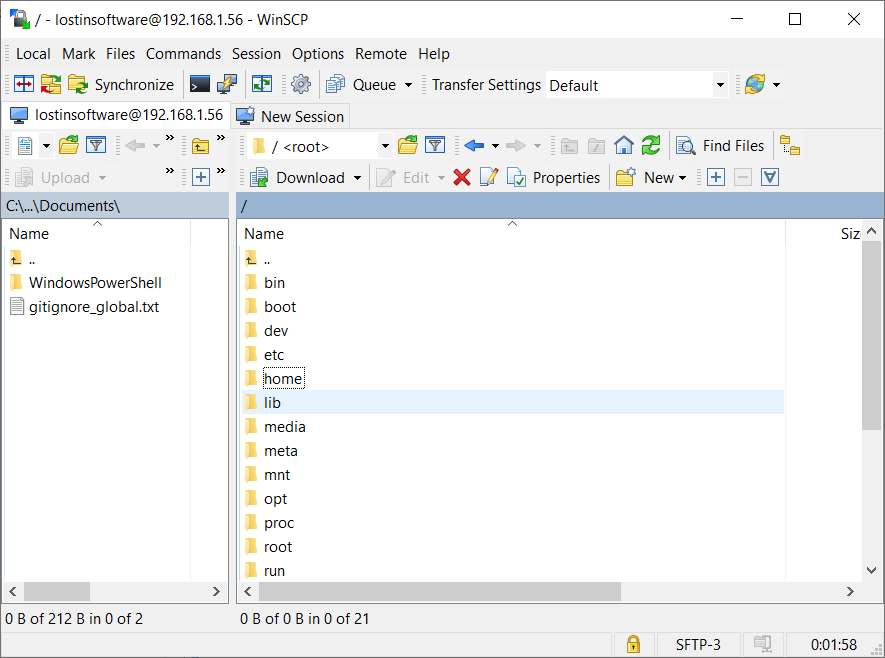
Task: Open the Remote menu
Action: pyautogui.click(x=381, y=54)
